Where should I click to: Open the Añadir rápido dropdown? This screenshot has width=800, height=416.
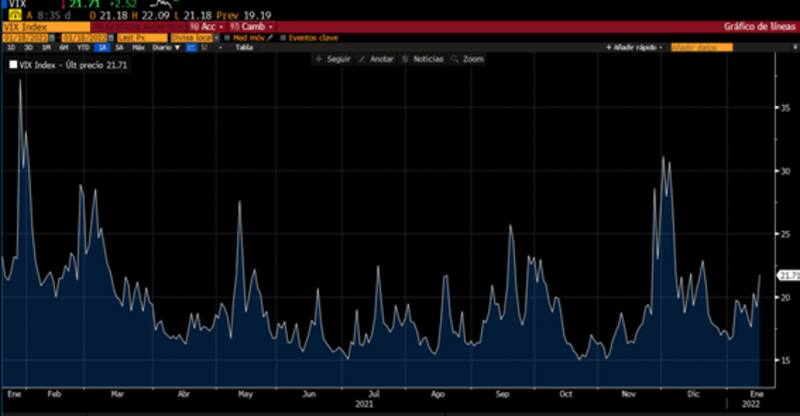(x=634, y=47)
